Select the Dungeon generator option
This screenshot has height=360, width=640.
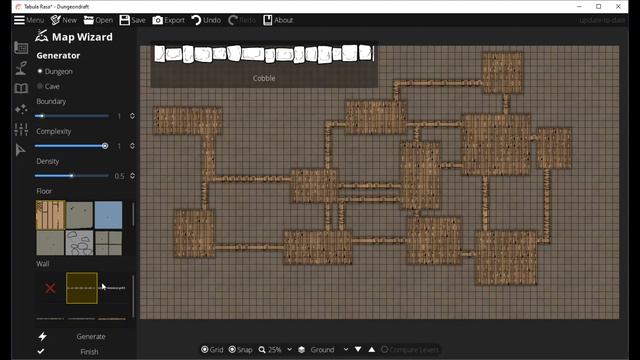tap(54, 71)
